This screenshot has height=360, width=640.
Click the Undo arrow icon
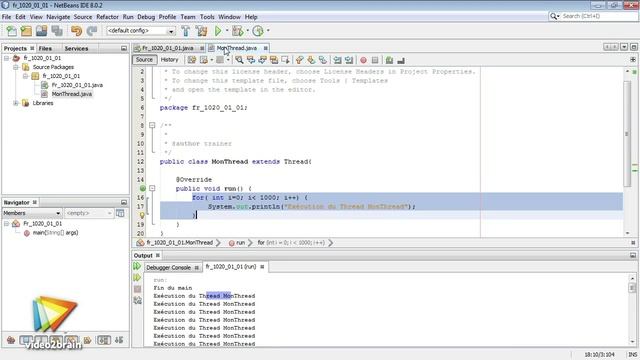point(76,31)
